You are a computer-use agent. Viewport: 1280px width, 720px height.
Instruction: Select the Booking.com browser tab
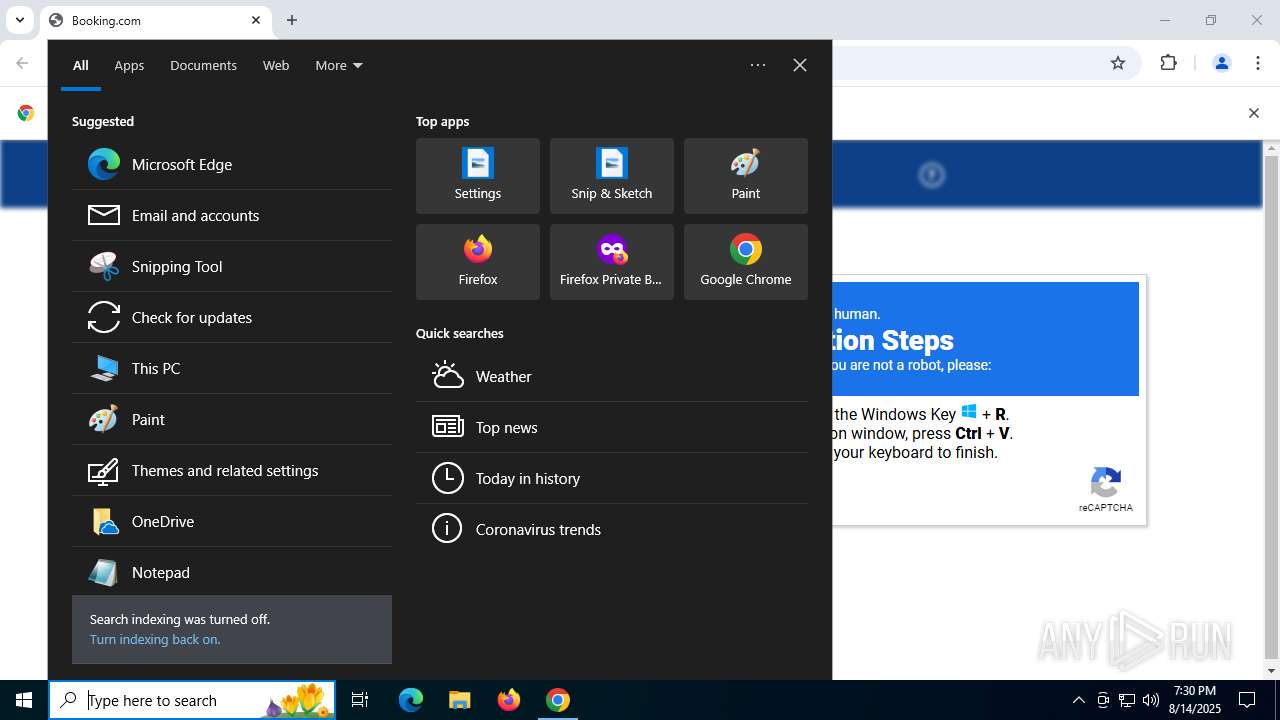coord(155,20)
